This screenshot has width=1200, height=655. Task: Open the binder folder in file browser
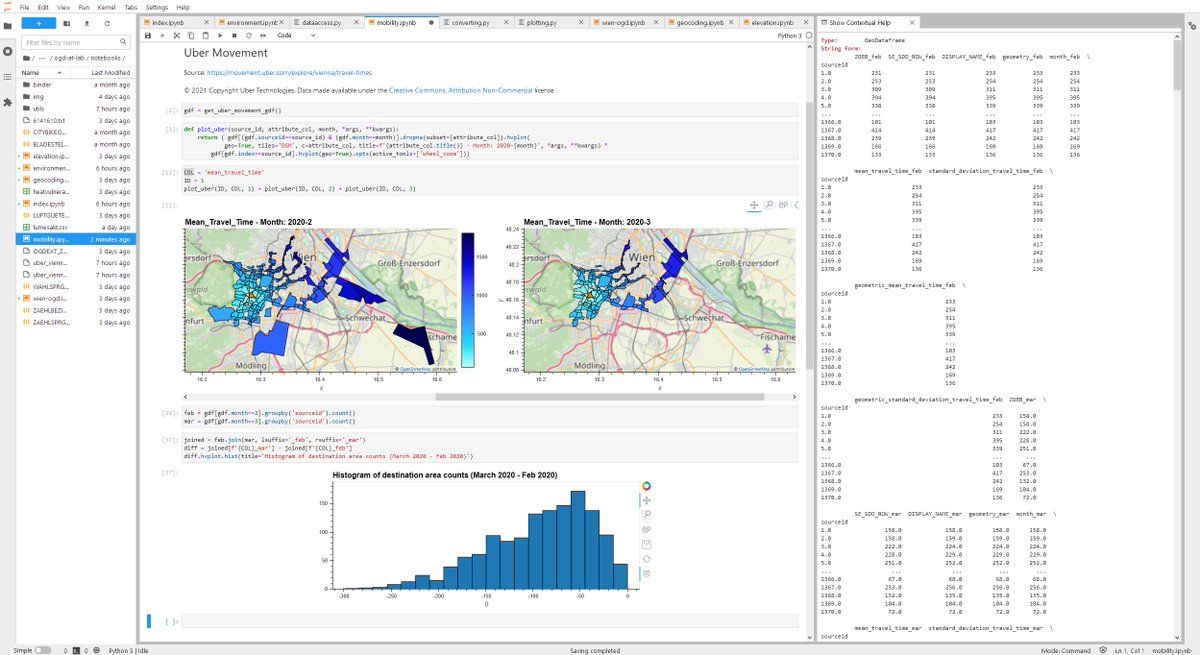click(76, 85)
